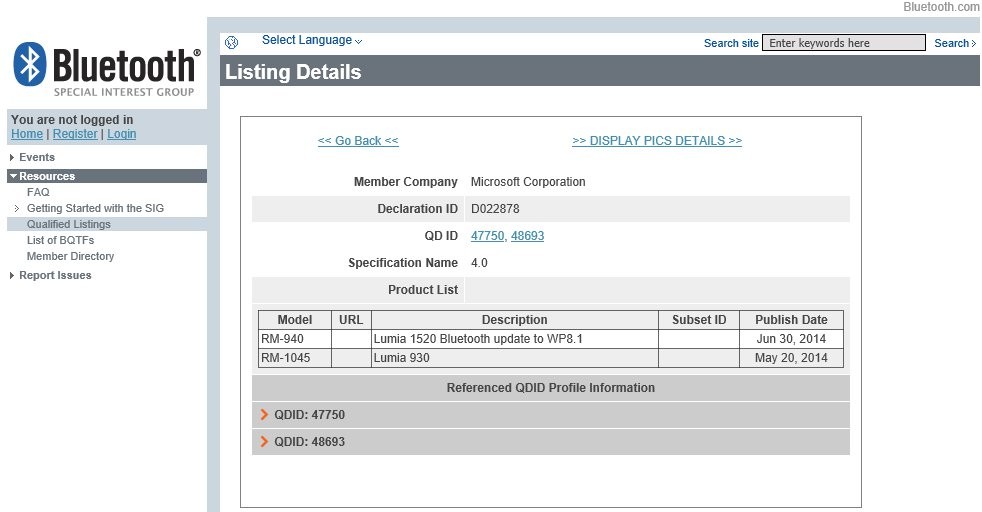Open QD ID 48693 link
Screen dimensions: 982x512
[527, 236]
